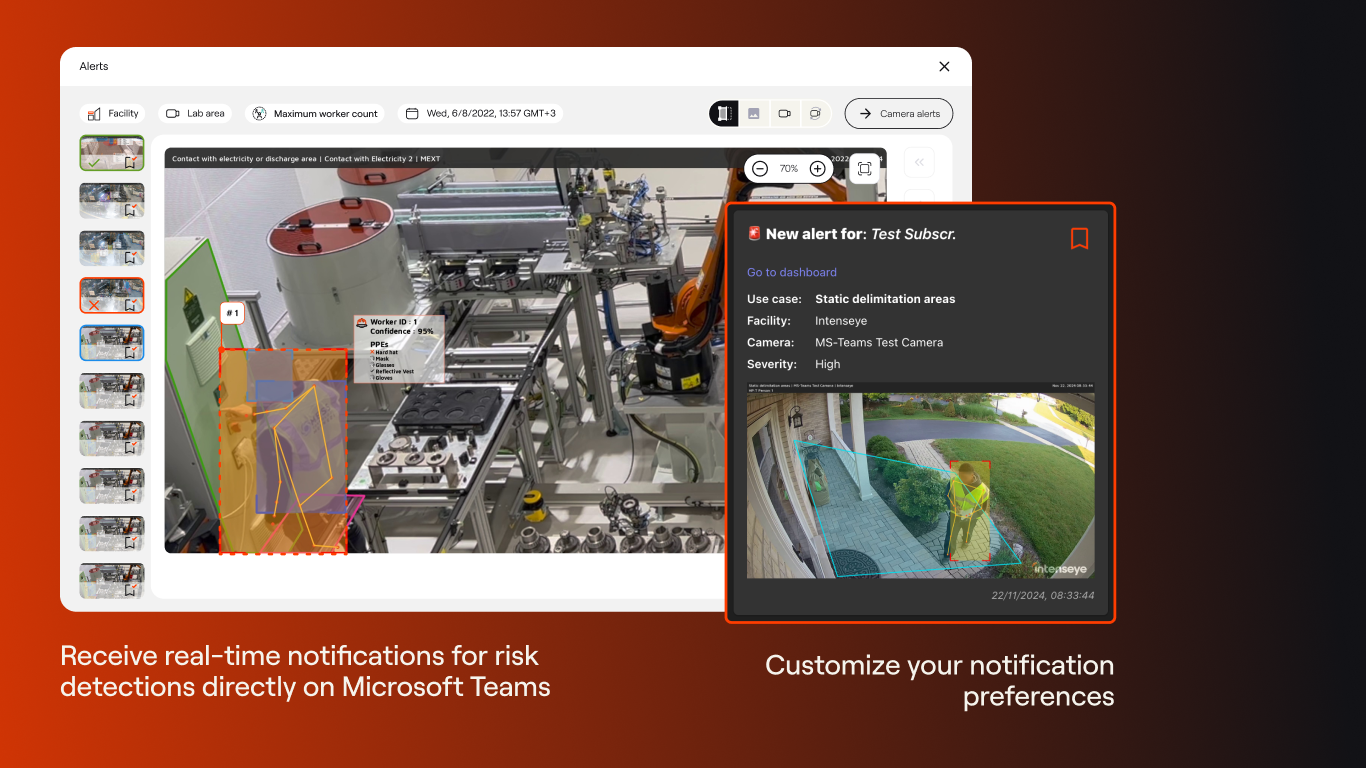Click the Intenseye facility value
Viewport: 1366px width, 768px height.
coord(841,321)
